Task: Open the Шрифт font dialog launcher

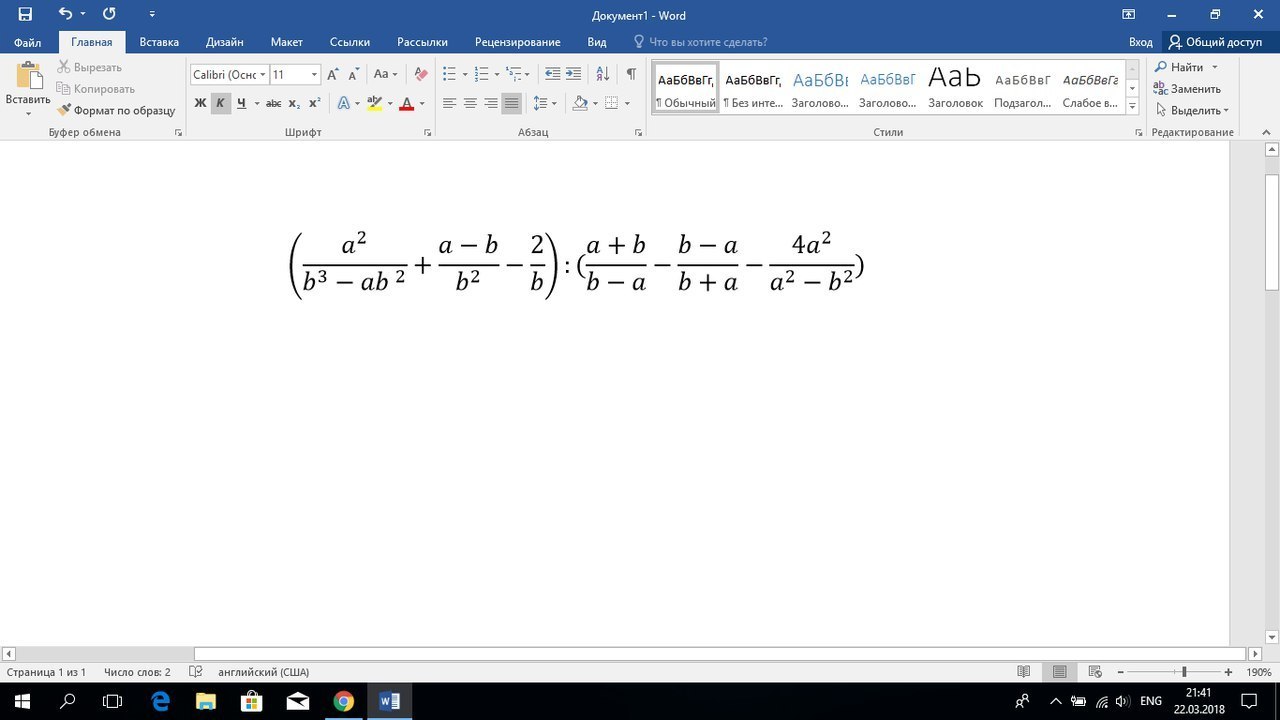Action: point(428,132)
